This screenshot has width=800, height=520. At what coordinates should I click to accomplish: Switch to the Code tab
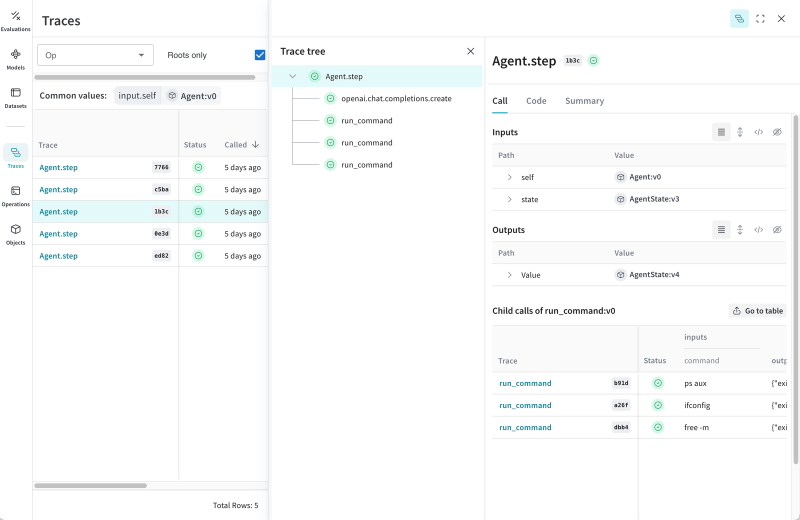pos(536,101)
